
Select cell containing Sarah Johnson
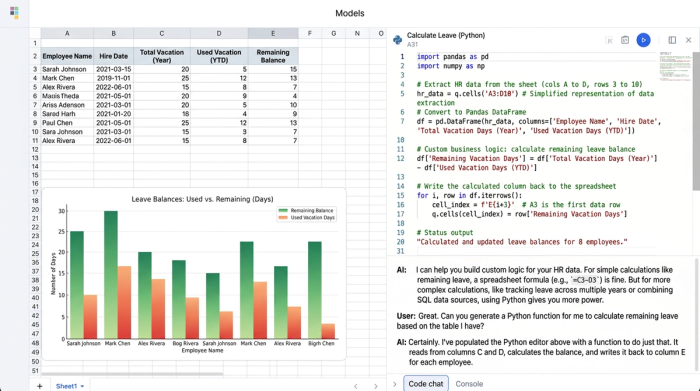[67, 69]
